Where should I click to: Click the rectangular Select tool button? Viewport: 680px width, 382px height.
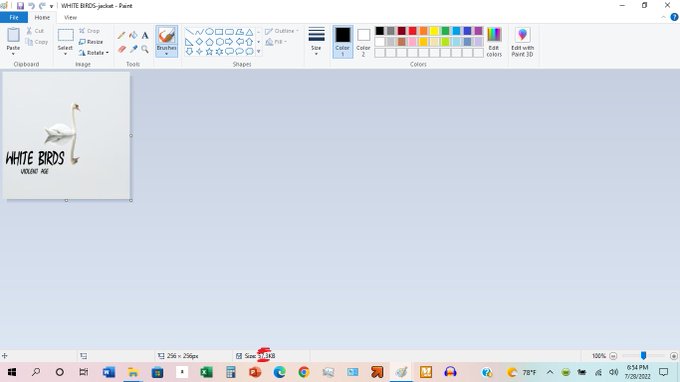pos(65,36)
